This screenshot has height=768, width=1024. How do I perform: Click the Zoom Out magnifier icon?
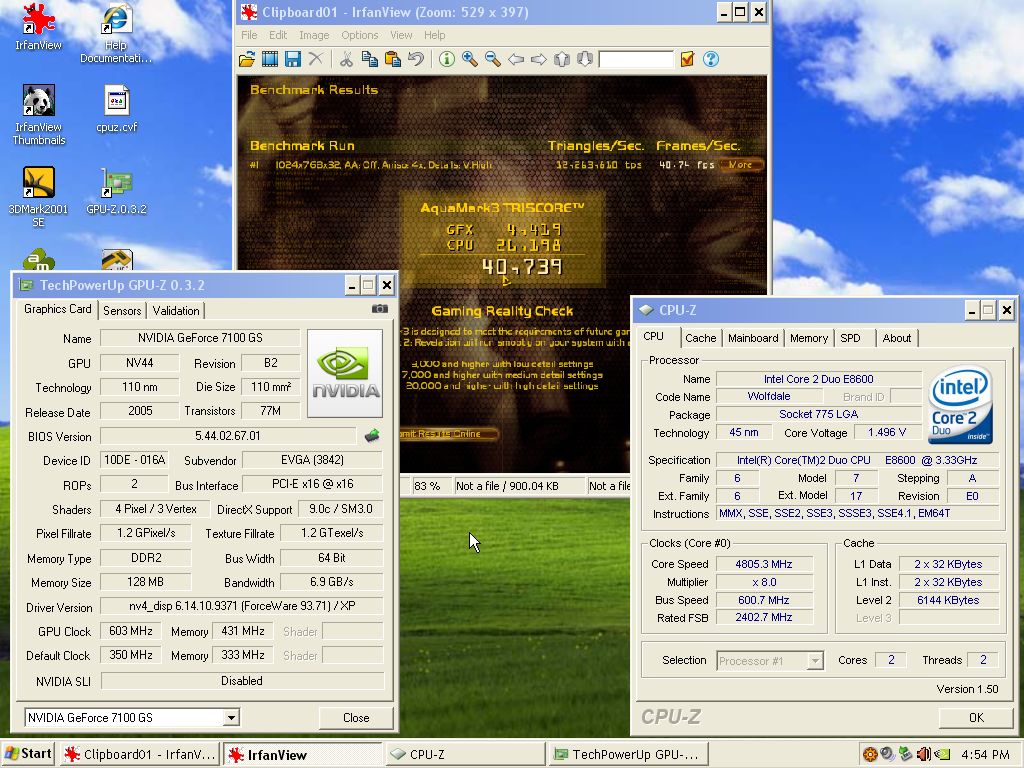coord(492,59)
